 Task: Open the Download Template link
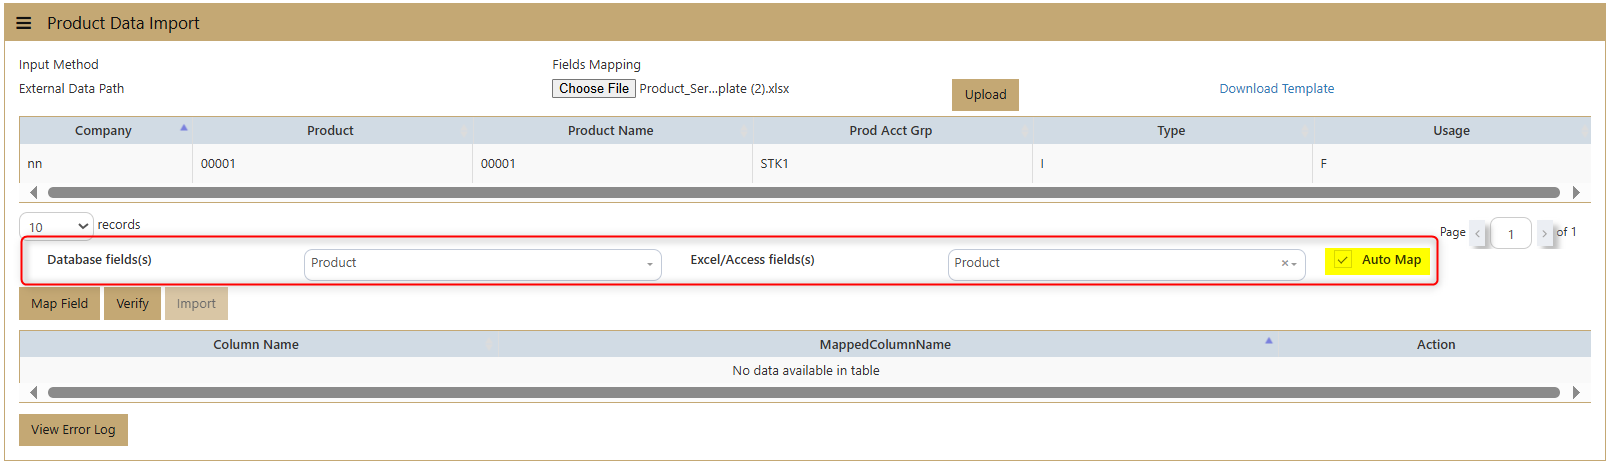pos(1276,89)
